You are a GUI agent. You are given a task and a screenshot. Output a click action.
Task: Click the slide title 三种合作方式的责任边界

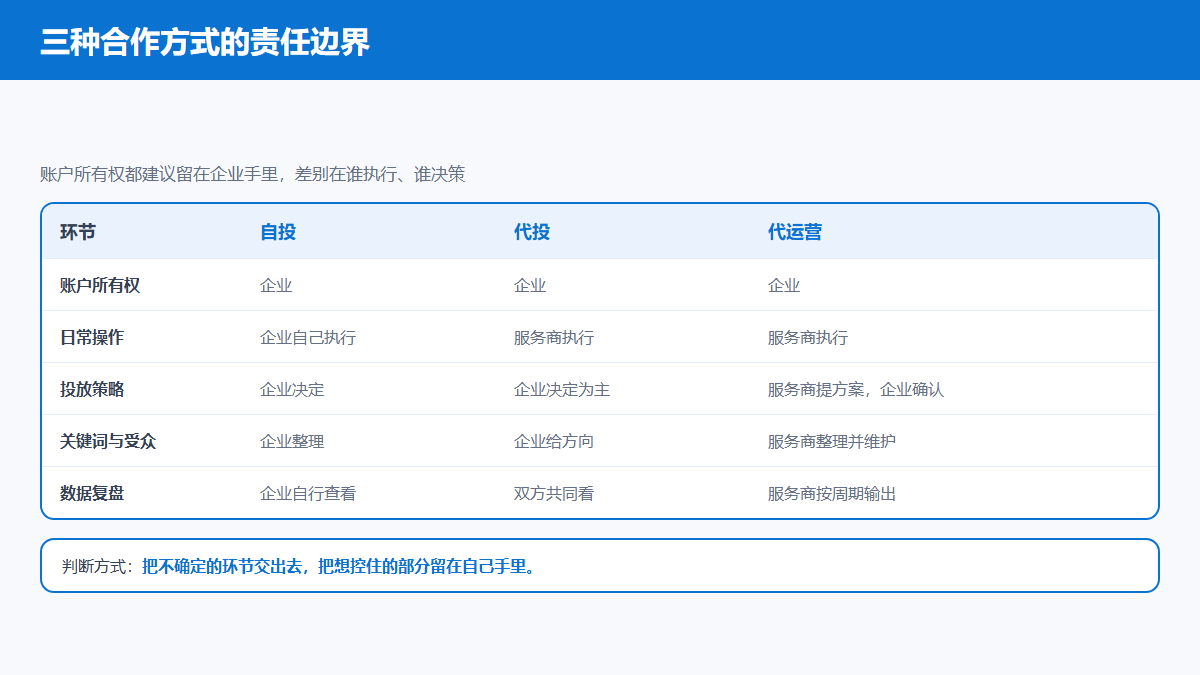pyautogui.click(x=205, y=42)
